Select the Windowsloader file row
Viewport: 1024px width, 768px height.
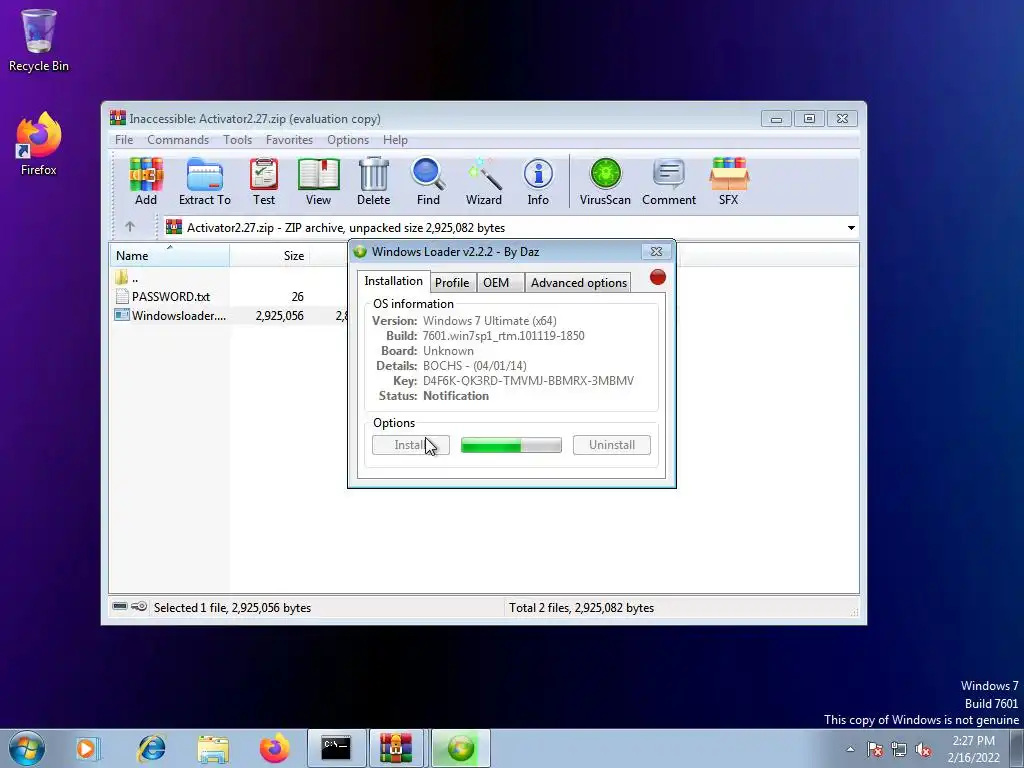[x=229, y=315]
